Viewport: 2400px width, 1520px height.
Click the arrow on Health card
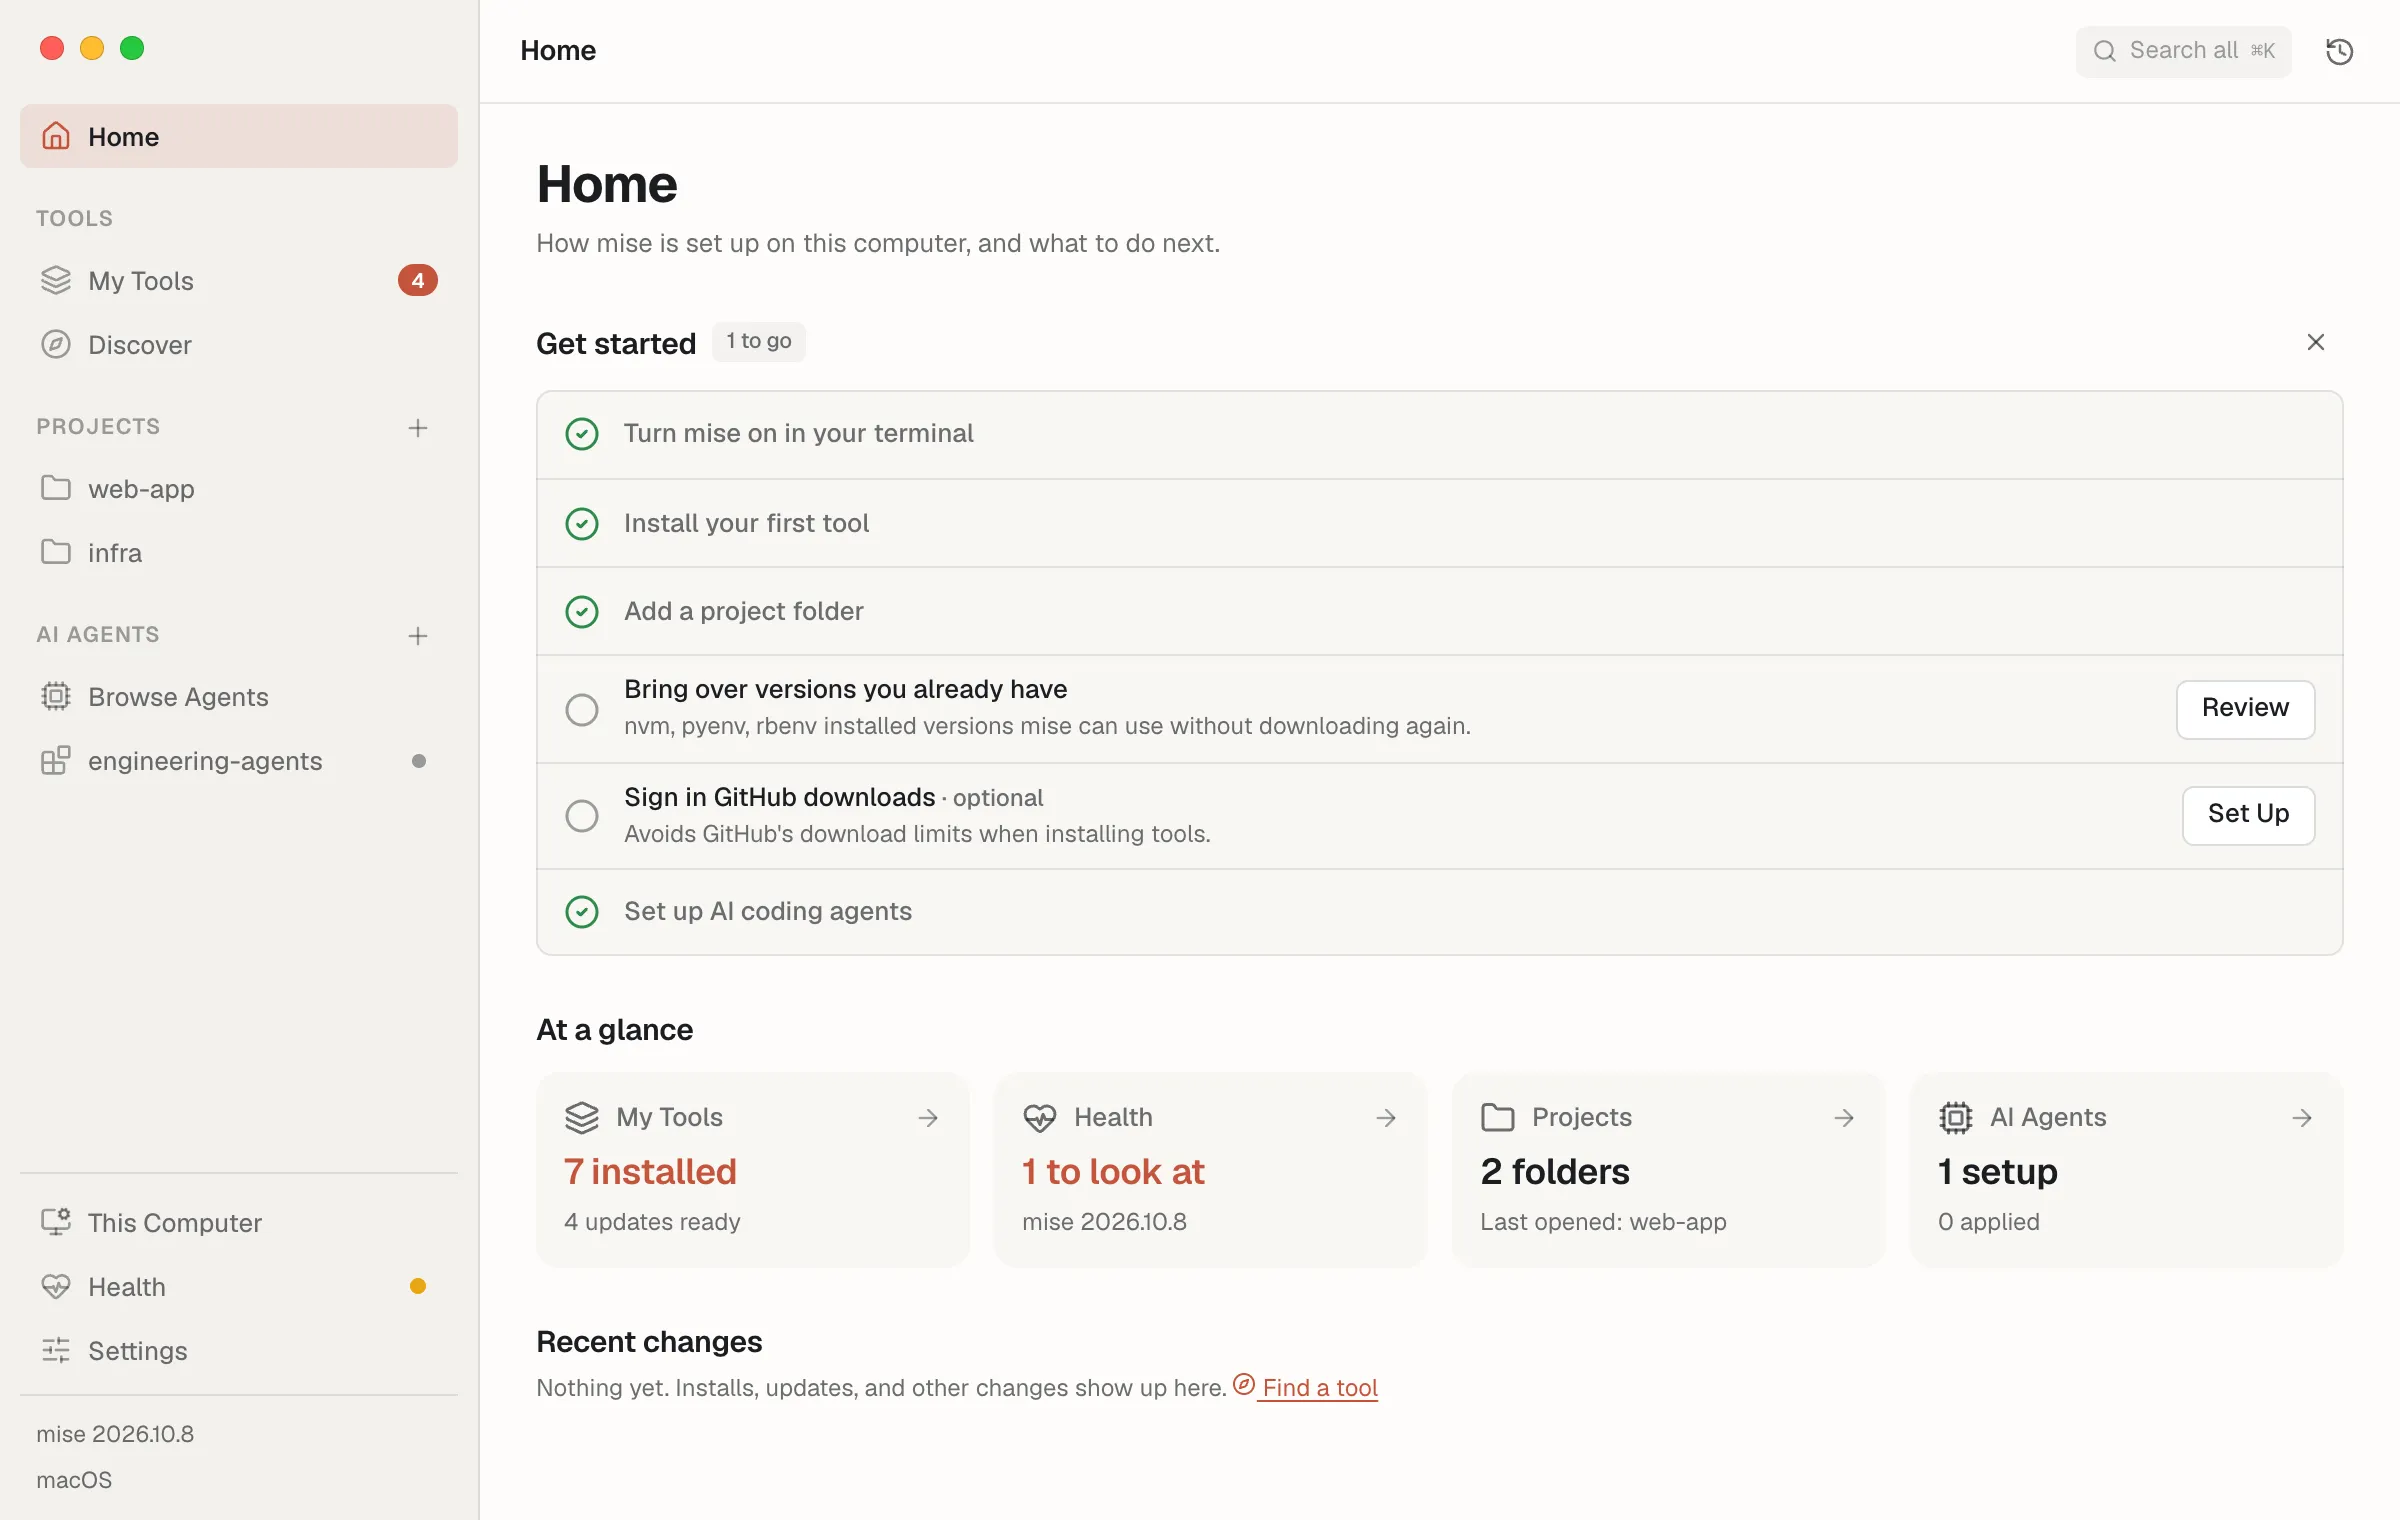click(x=1386, y=1117)
